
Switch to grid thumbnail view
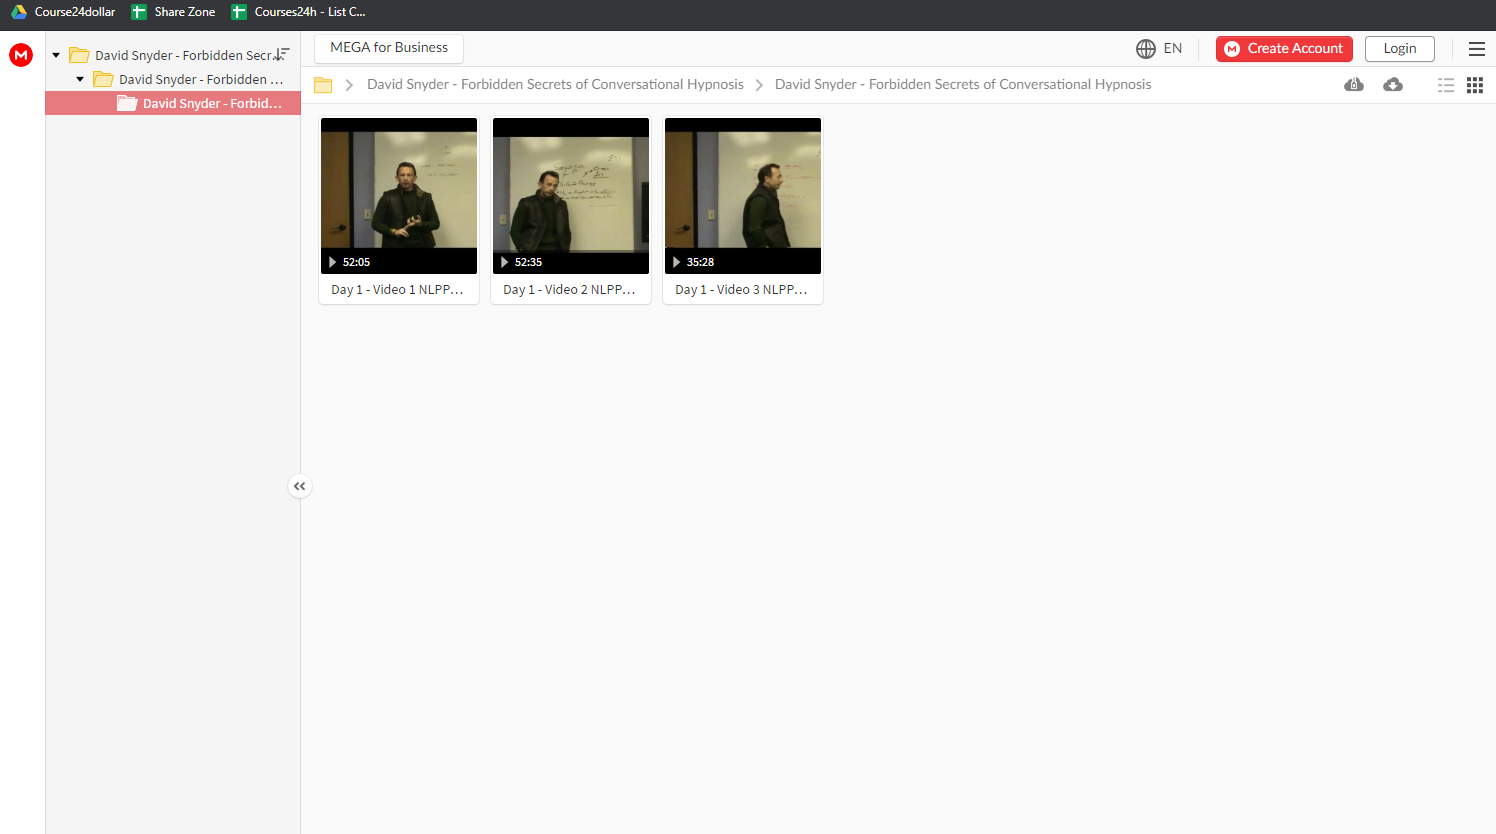pos(1475,85)
